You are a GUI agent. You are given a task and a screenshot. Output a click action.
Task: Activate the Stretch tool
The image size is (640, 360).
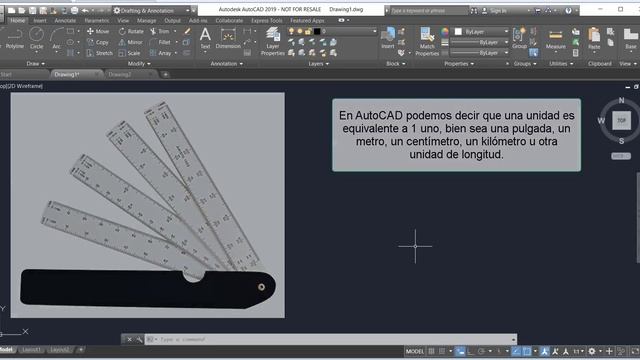point(100,53)
